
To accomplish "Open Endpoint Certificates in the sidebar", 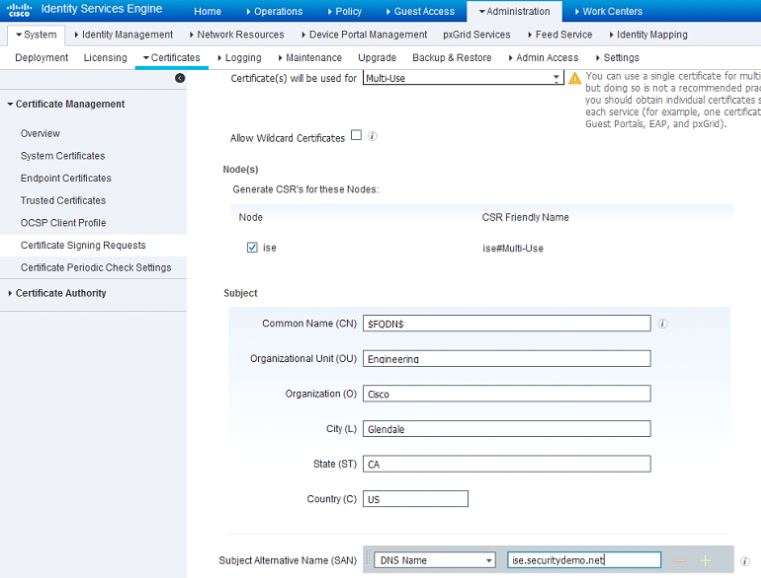I will (x=66, y=178).
